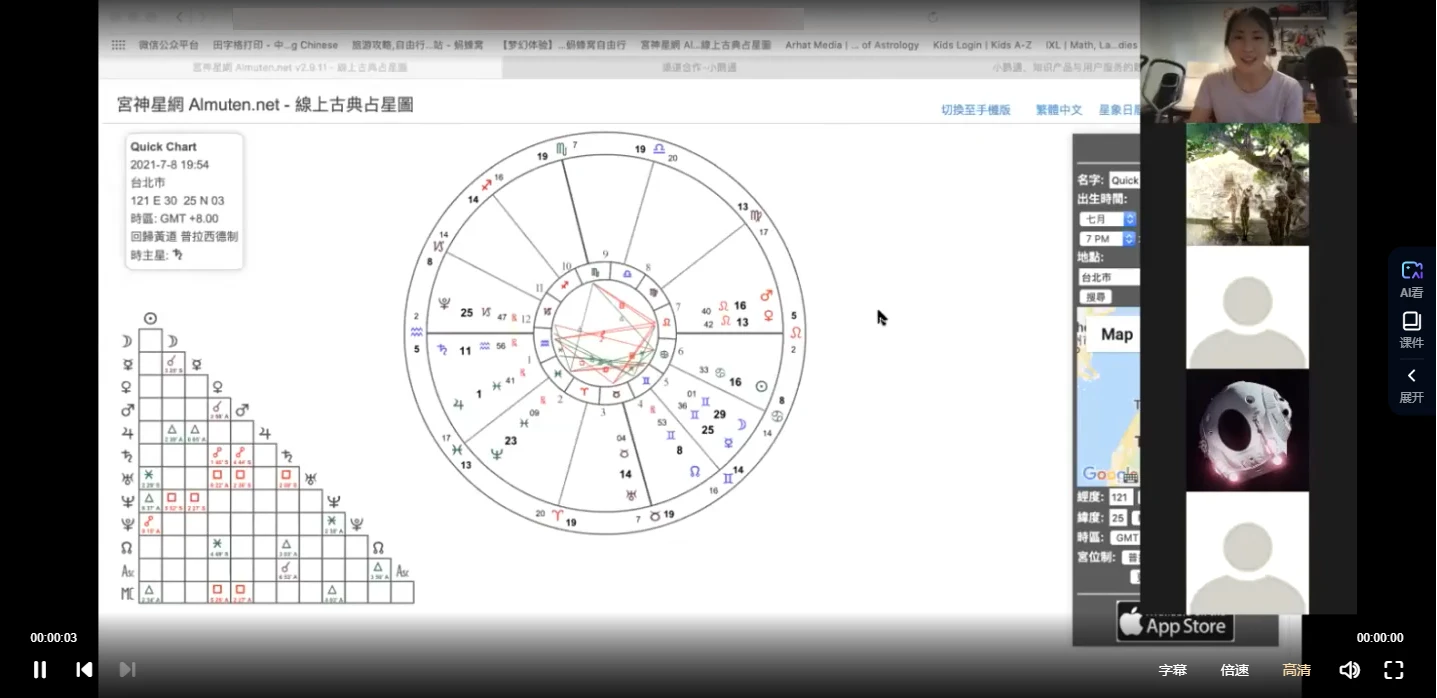The height and width of the screenshot is (698, 1437).
Task: Select the participant tile with spaceship image
Action: [x=1247, y=430]
